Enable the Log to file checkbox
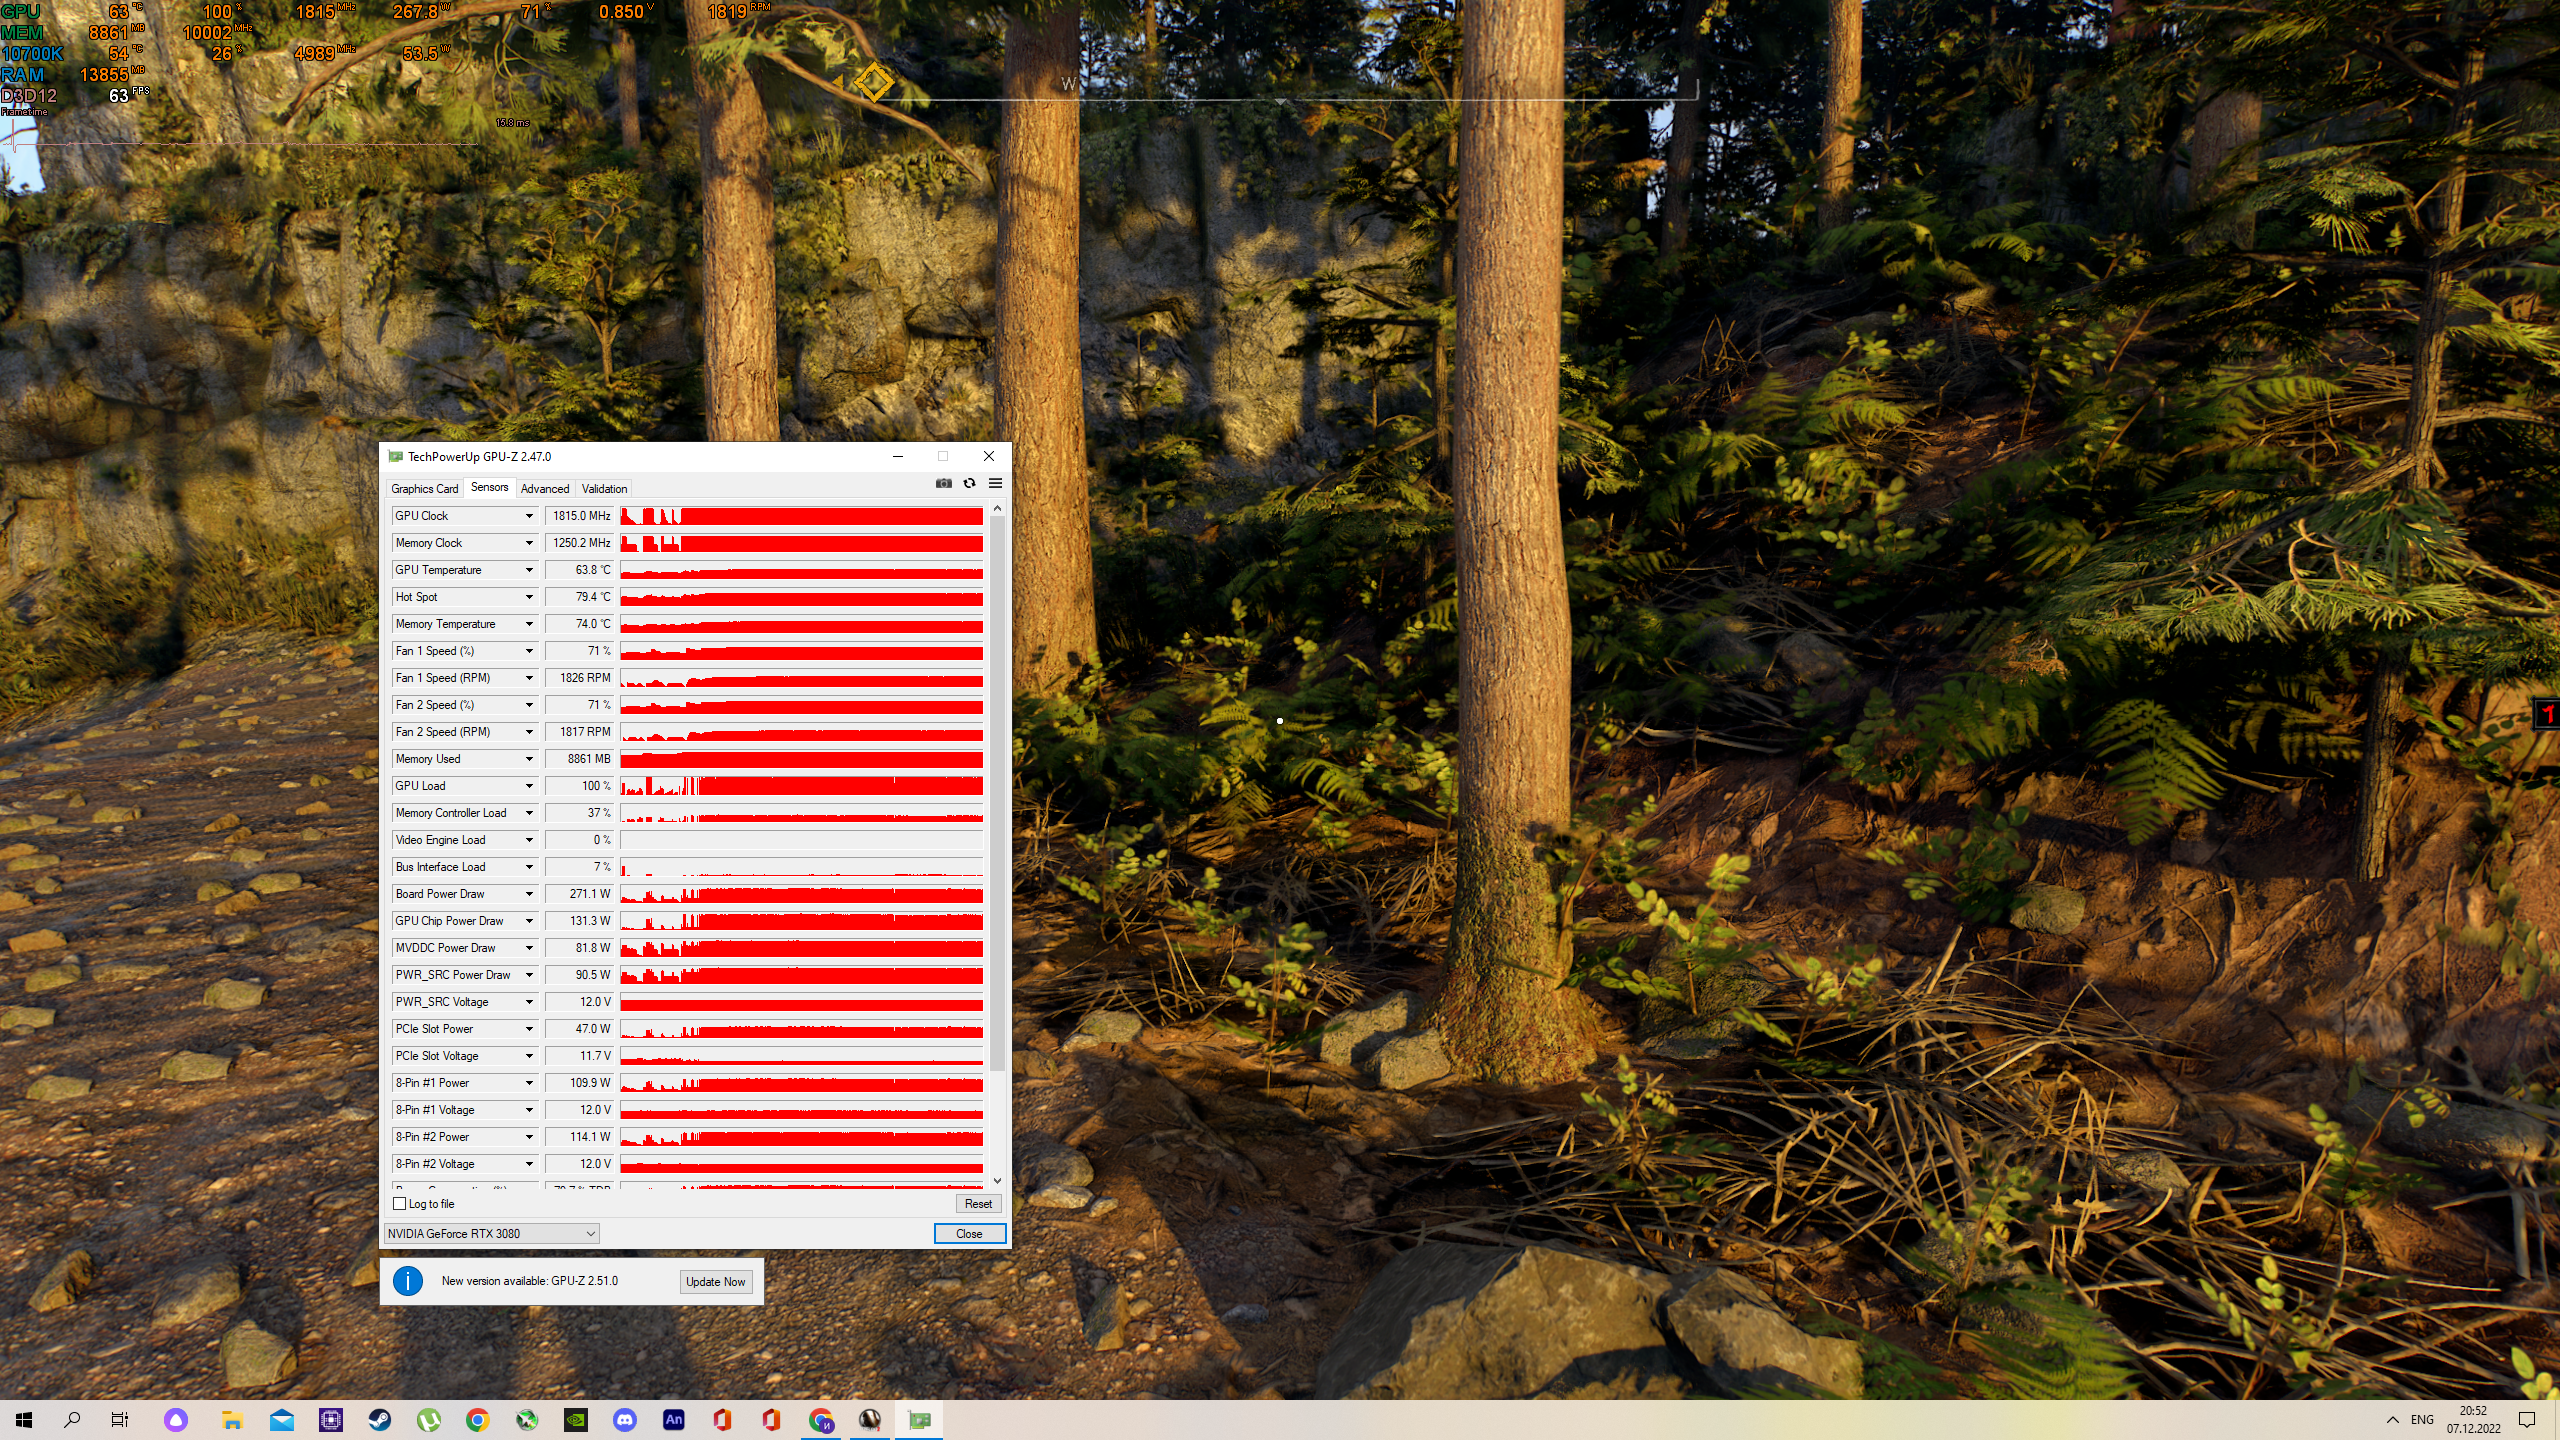The width and height of the screenshot is (2560, 1440). pos(400,1204)
